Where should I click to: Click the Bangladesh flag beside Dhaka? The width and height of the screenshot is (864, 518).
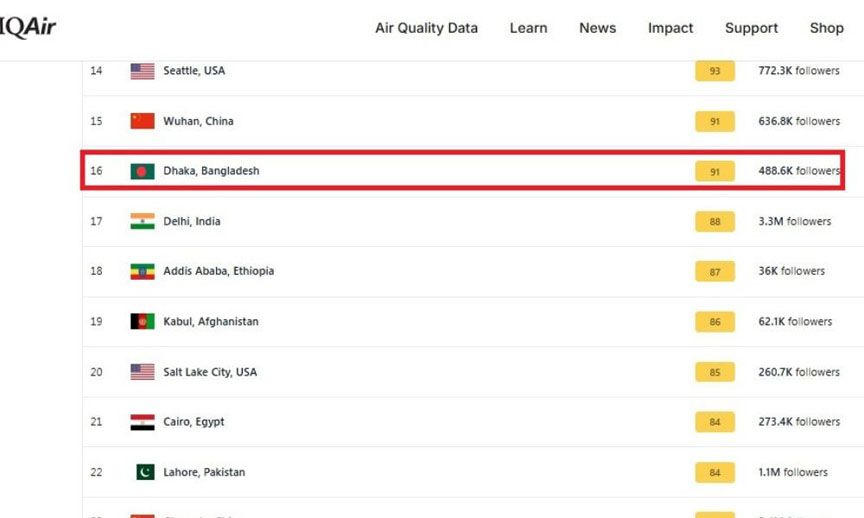pos(142,171)
